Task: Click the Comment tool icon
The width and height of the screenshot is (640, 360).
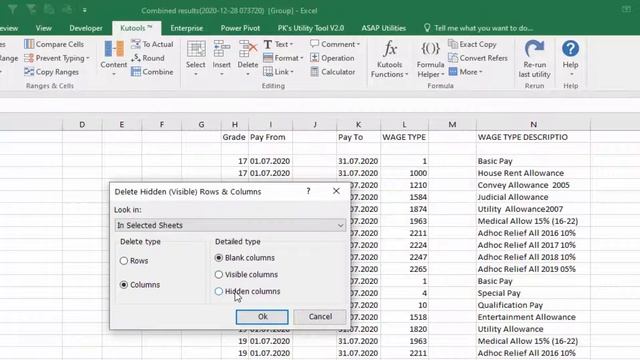Action: pyautogui.click(x=314, y=44)
